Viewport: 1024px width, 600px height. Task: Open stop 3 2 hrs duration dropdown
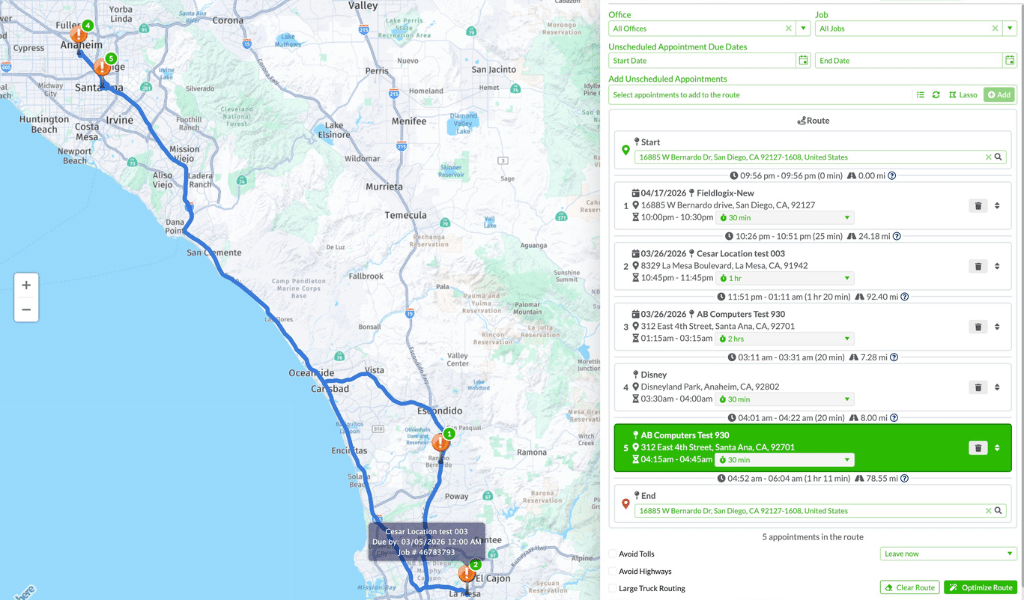784,339
